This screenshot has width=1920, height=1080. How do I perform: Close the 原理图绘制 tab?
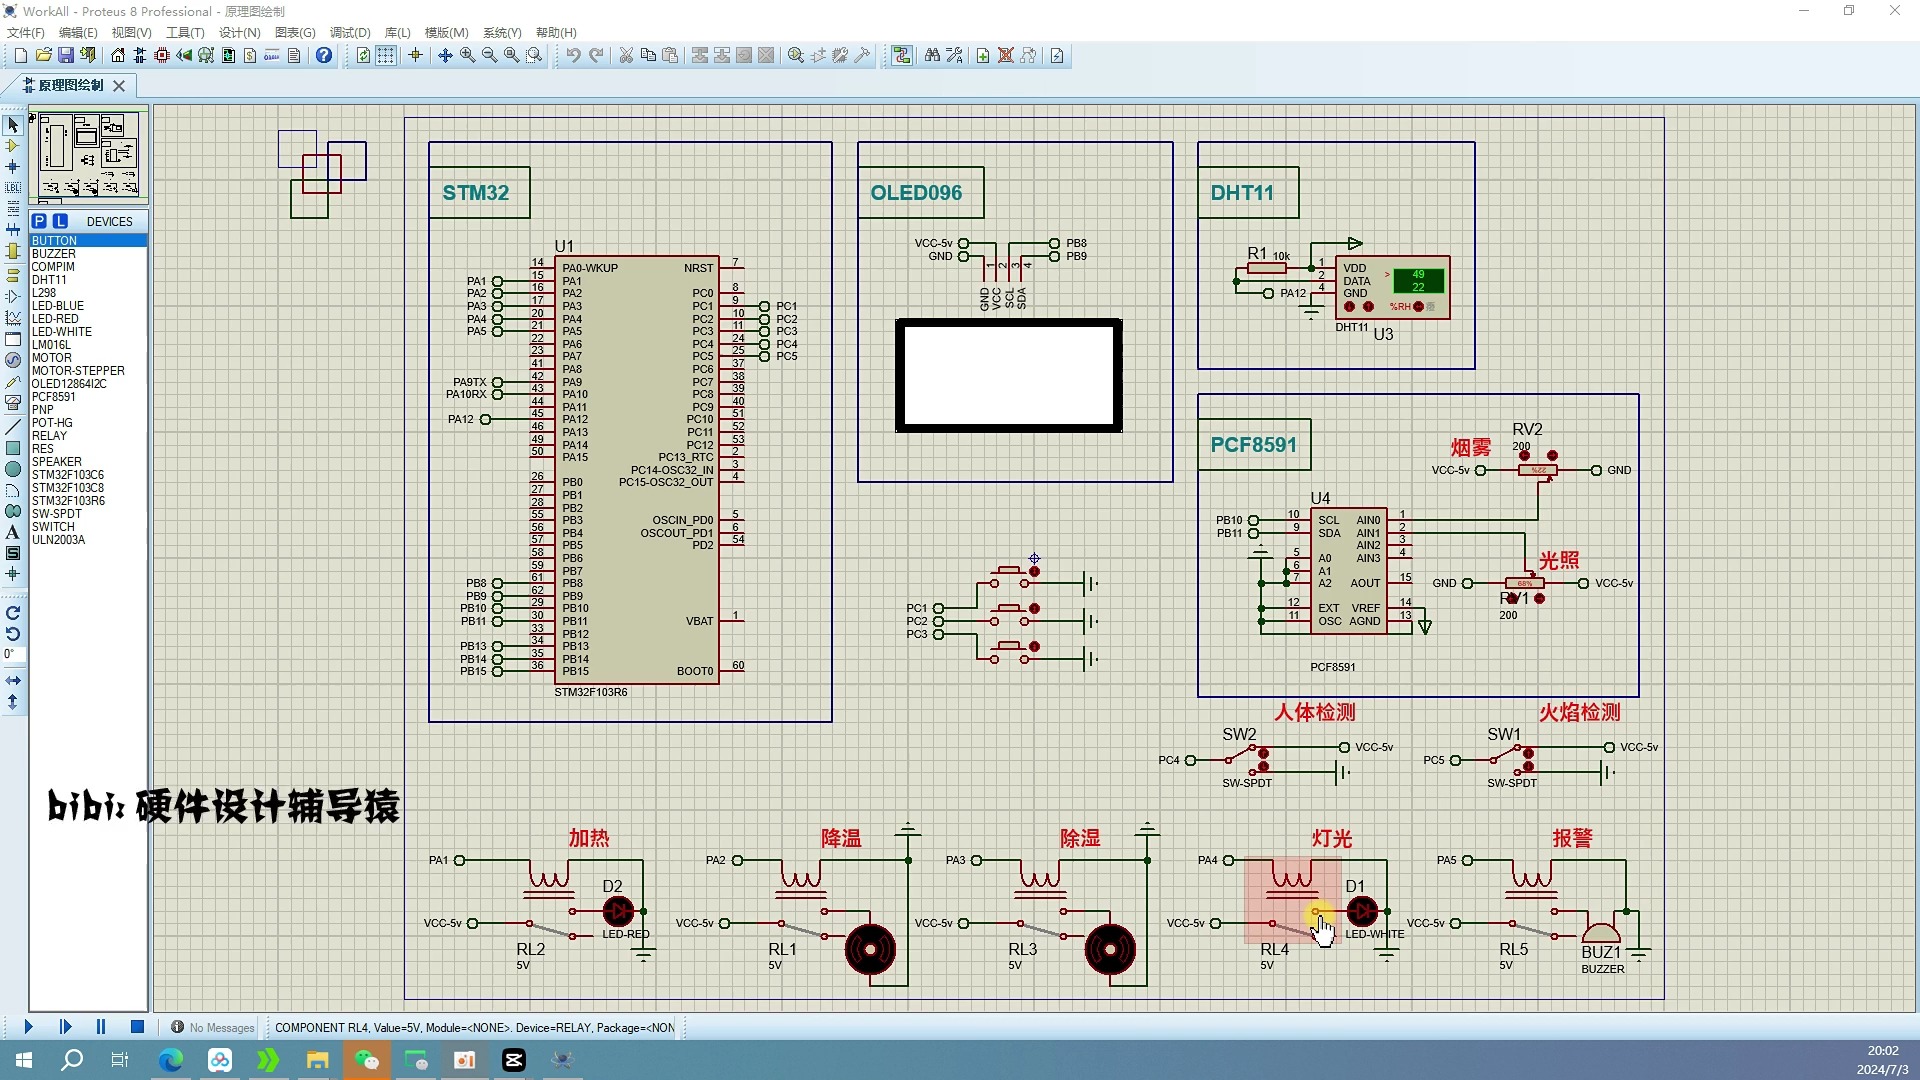(119, 86)
